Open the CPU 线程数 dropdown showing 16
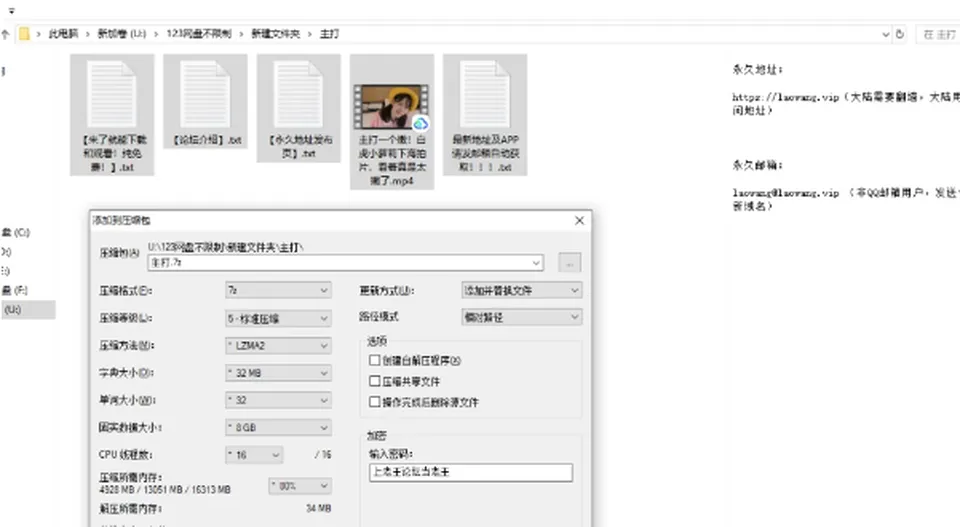 coord(254,455)
